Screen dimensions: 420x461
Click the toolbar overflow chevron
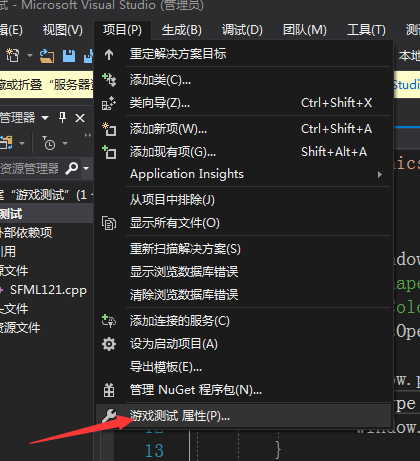(x=87, y=135)
